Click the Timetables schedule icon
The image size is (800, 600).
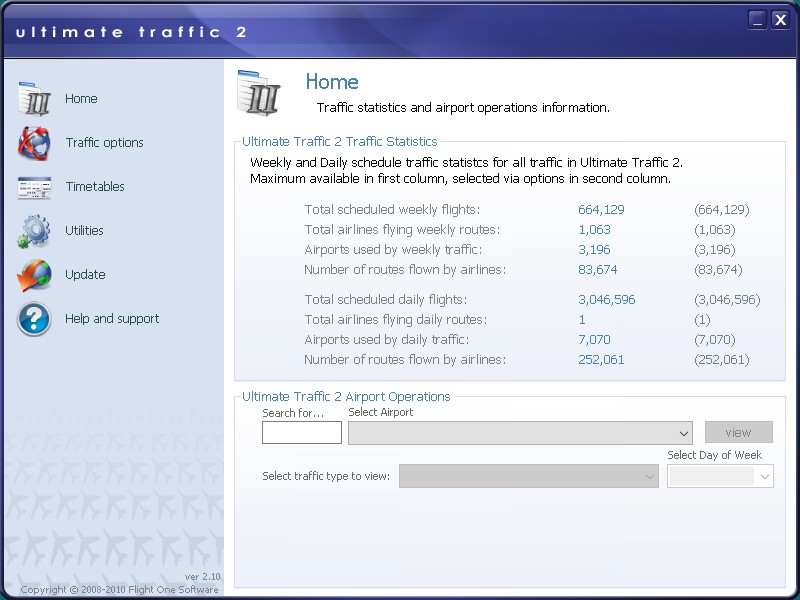34,187
